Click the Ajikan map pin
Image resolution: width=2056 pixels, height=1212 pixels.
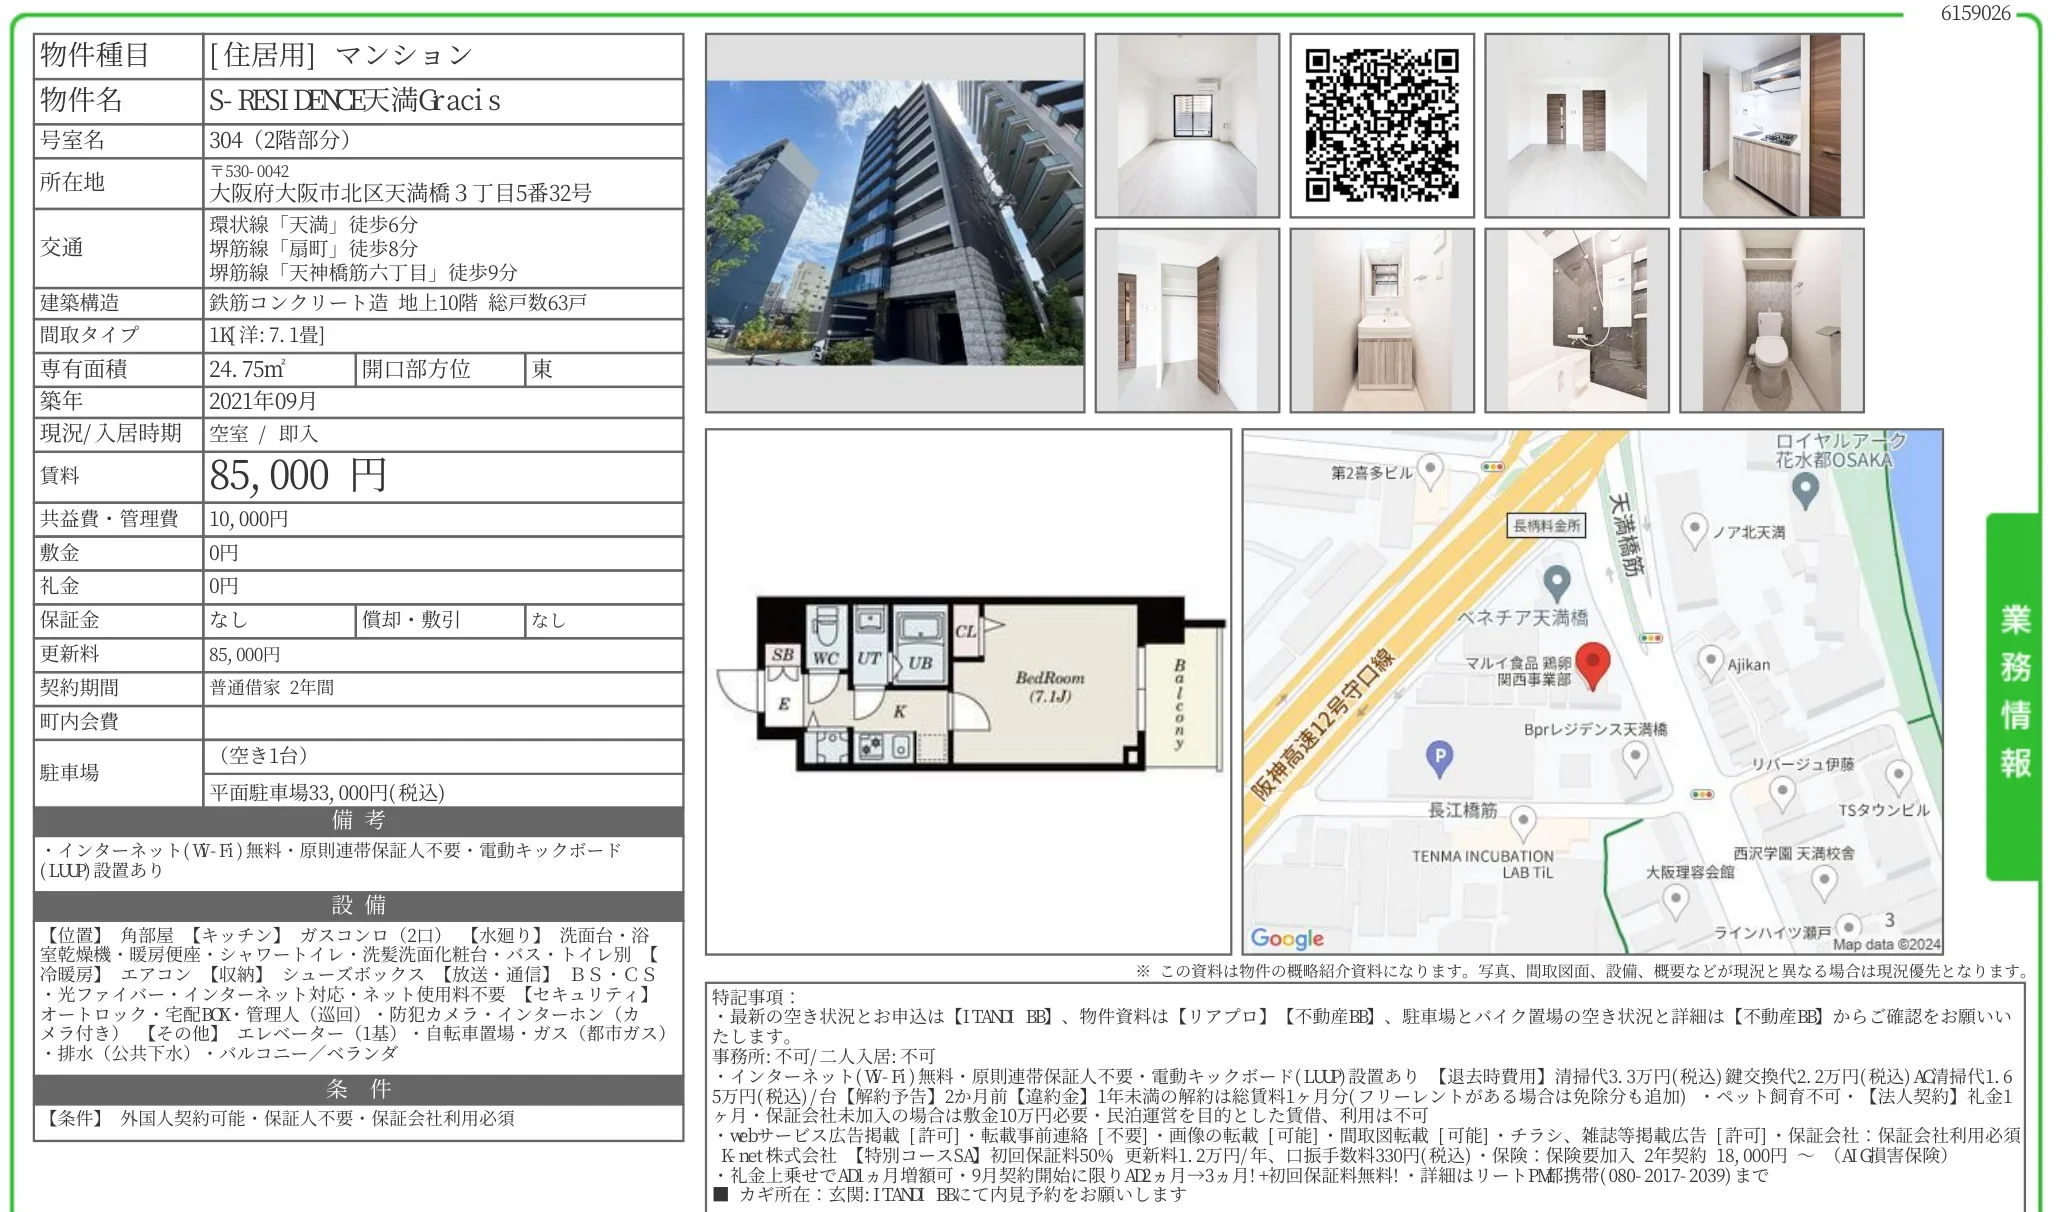(x=1712, y=663)
